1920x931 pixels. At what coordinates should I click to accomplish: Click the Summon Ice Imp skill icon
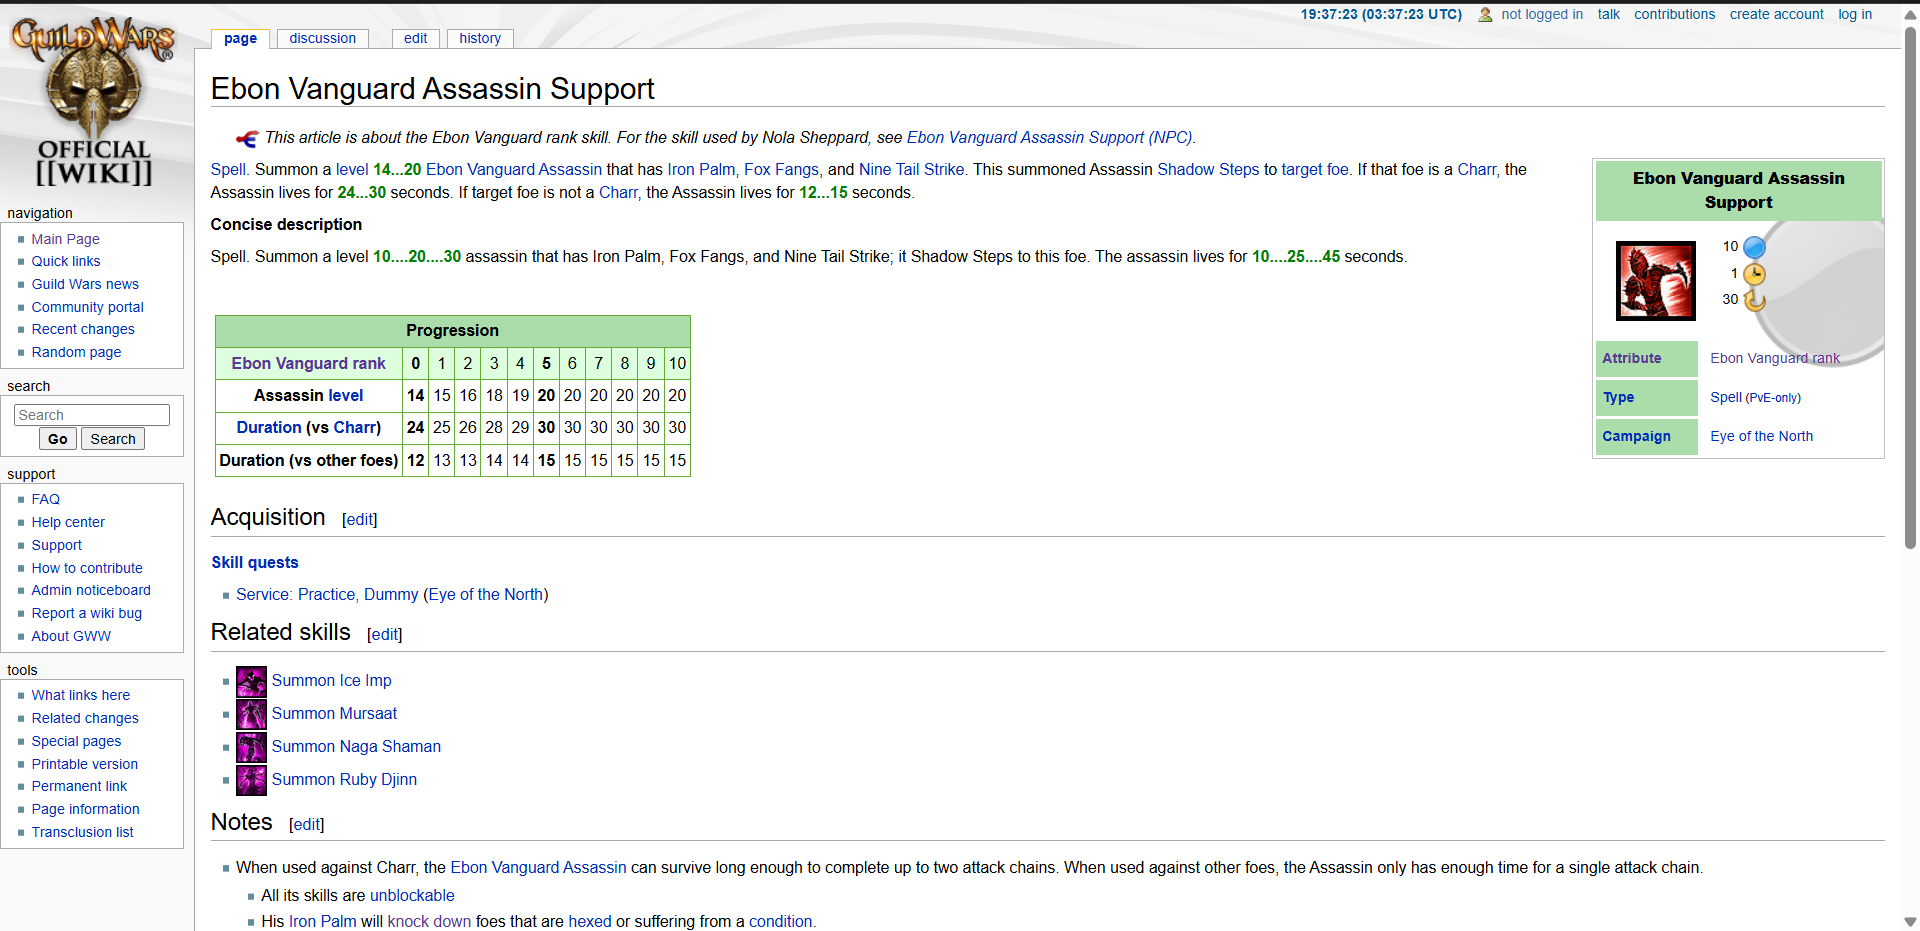pos(251,681)
